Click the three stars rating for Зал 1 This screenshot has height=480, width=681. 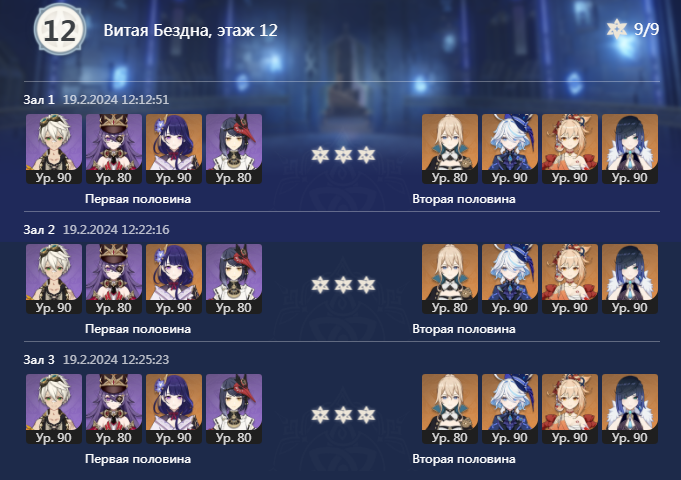pos(343,155)
